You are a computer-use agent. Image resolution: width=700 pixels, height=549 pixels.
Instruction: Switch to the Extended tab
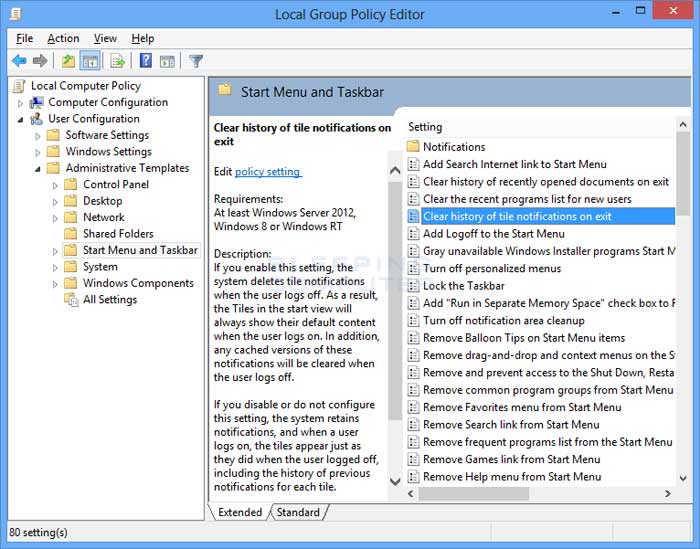(x=240, y=512)
